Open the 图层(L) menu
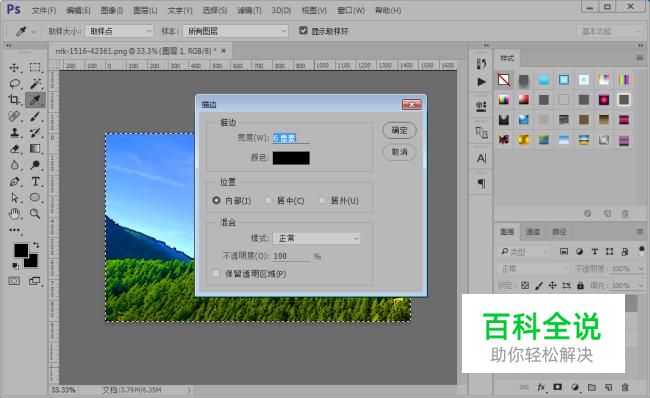This screenshot has height=398, width=650. tap(145, 10)
